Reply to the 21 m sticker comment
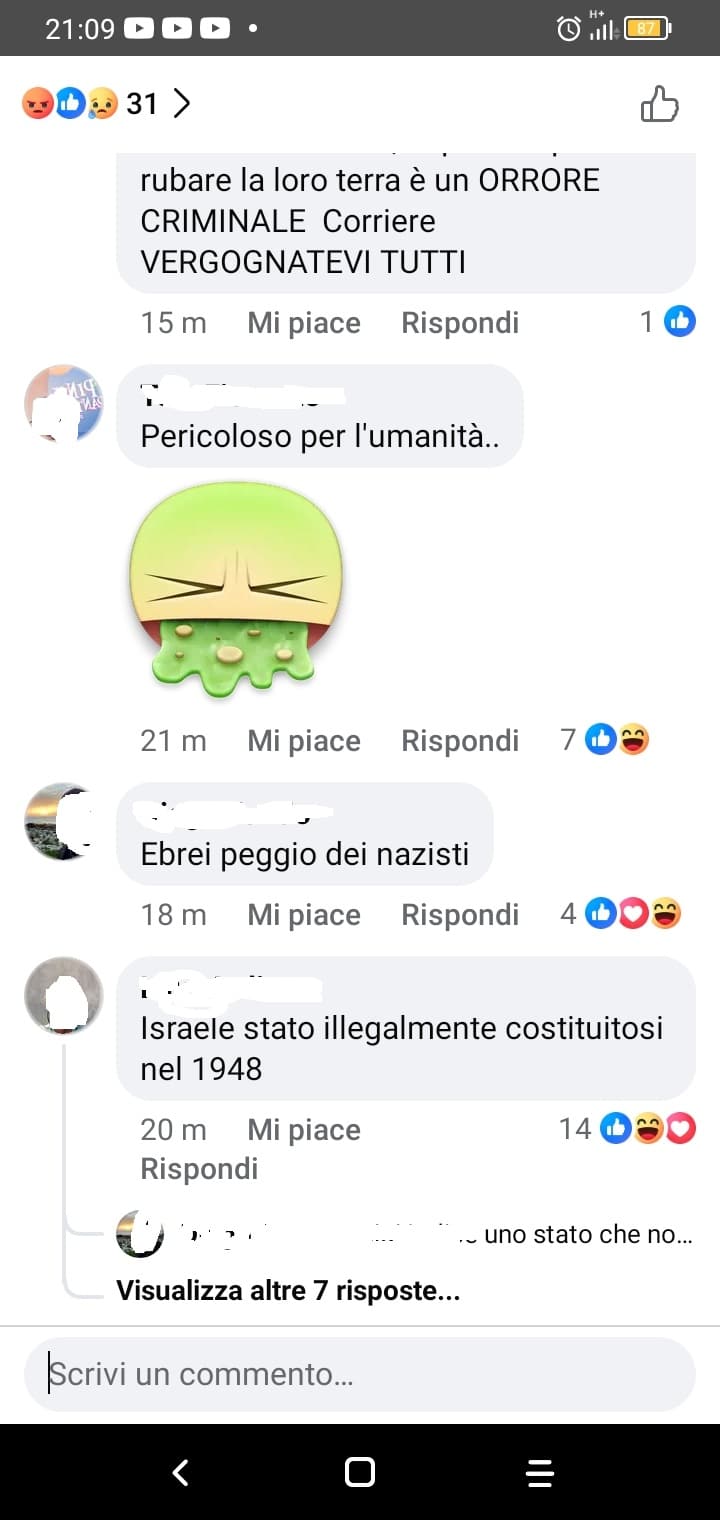The image size is (720, 1520). (x=460, y=741)
